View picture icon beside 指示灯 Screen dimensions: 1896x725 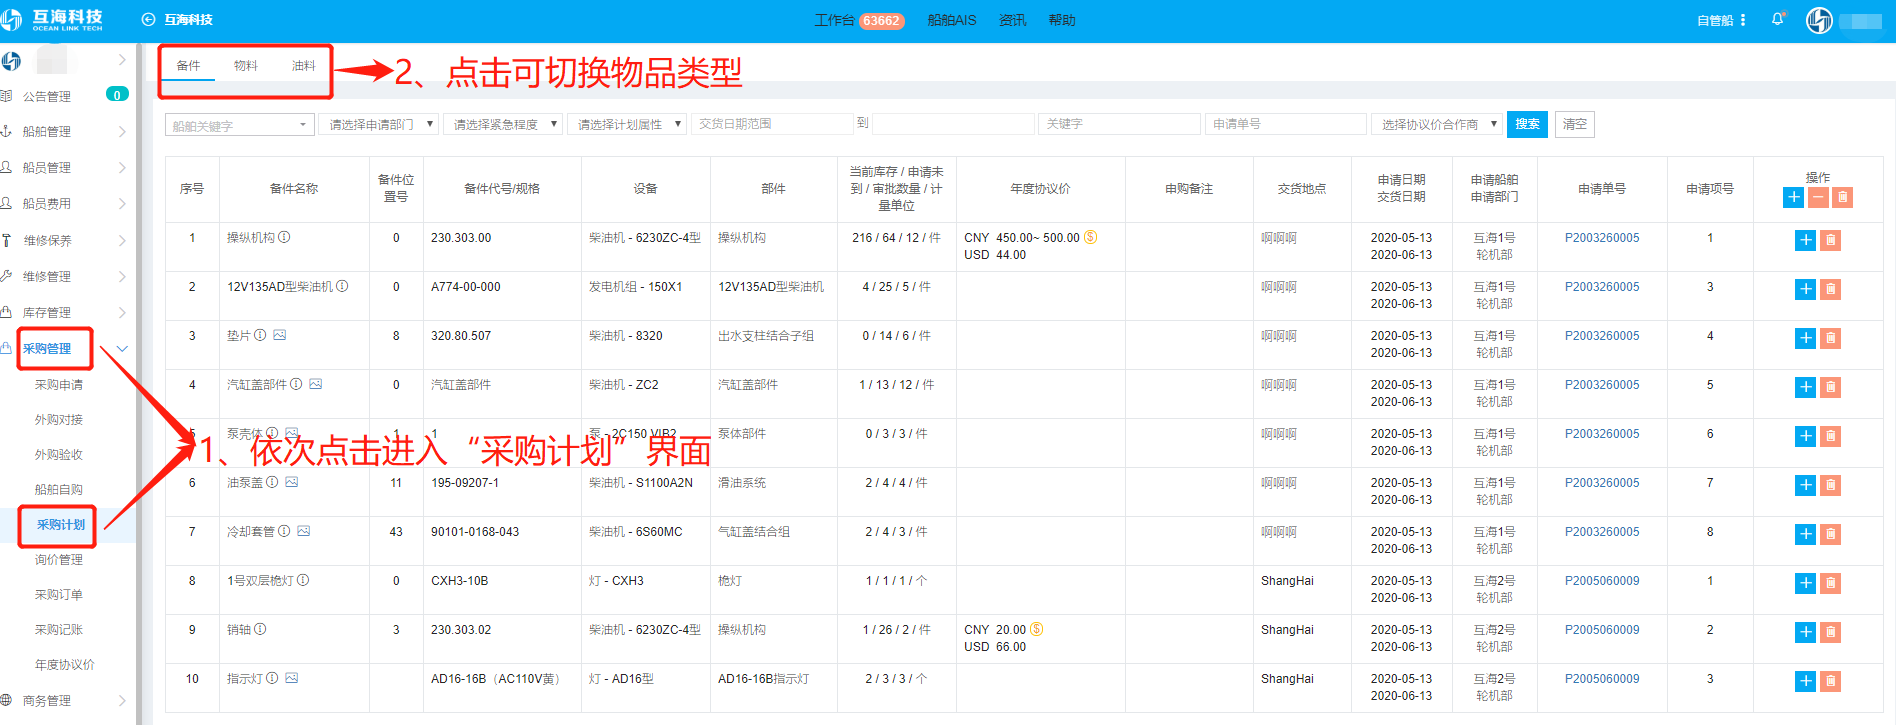pyautogui.click(x=291, y=679)
